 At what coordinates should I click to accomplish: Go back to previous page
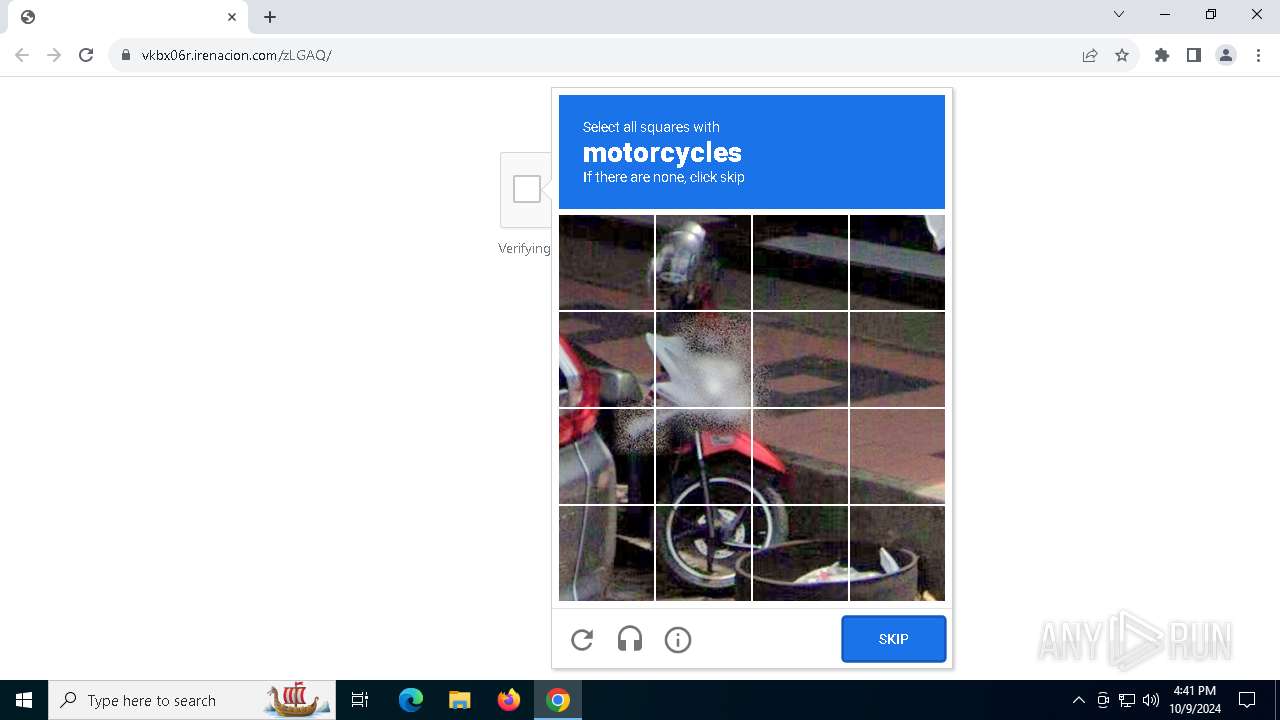tap(22, 55)
